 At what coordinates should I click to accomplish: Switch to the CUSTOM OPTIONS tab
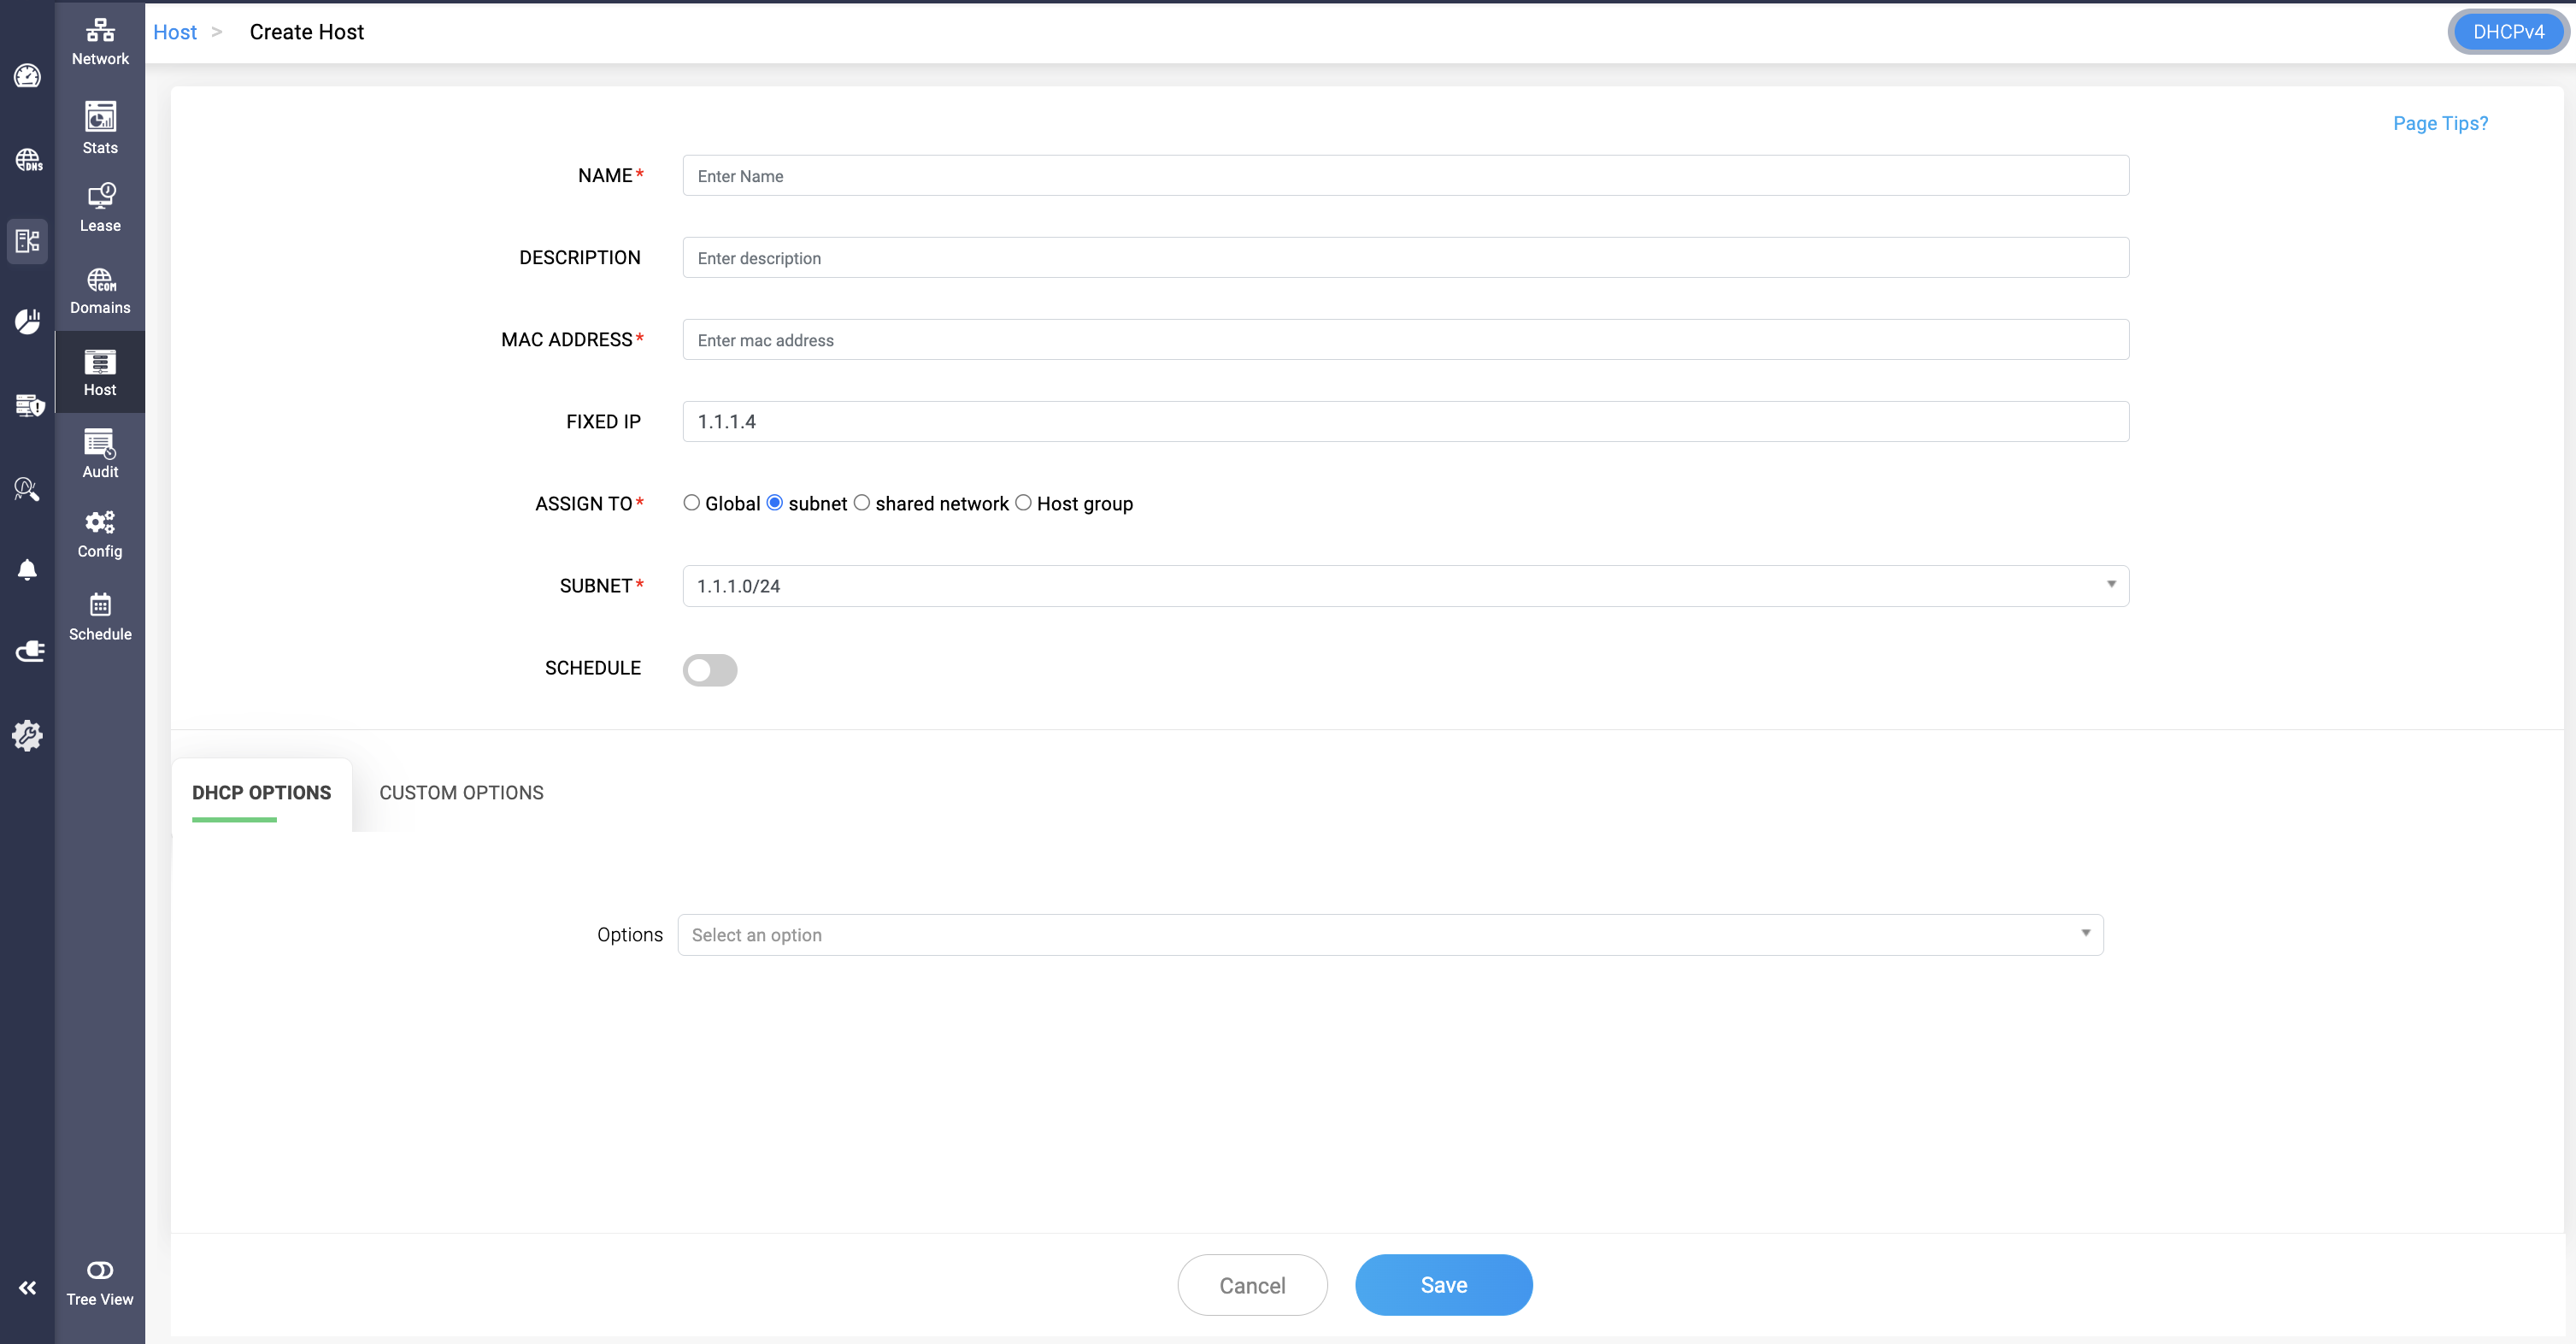(461, 792)
